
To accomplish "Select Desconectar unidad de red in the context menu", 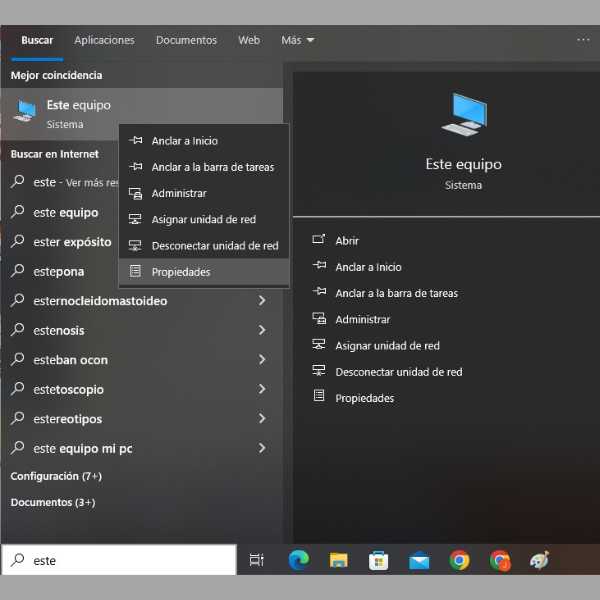I will tap(214, 246).
